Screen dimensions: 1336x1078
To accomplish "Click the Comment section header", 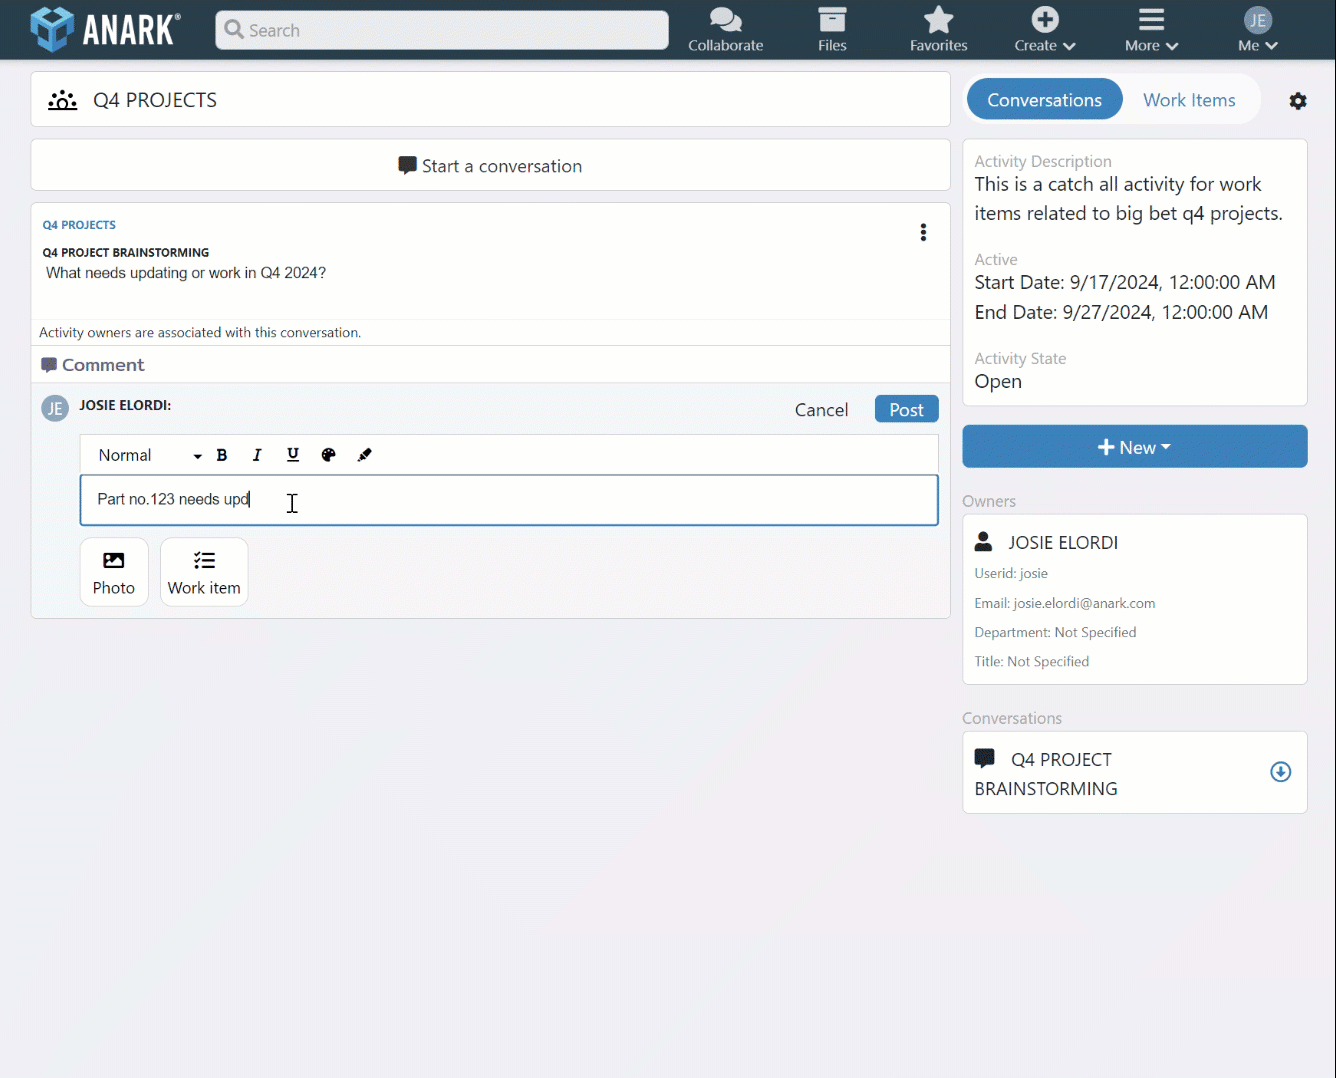I will coord(93,365).
